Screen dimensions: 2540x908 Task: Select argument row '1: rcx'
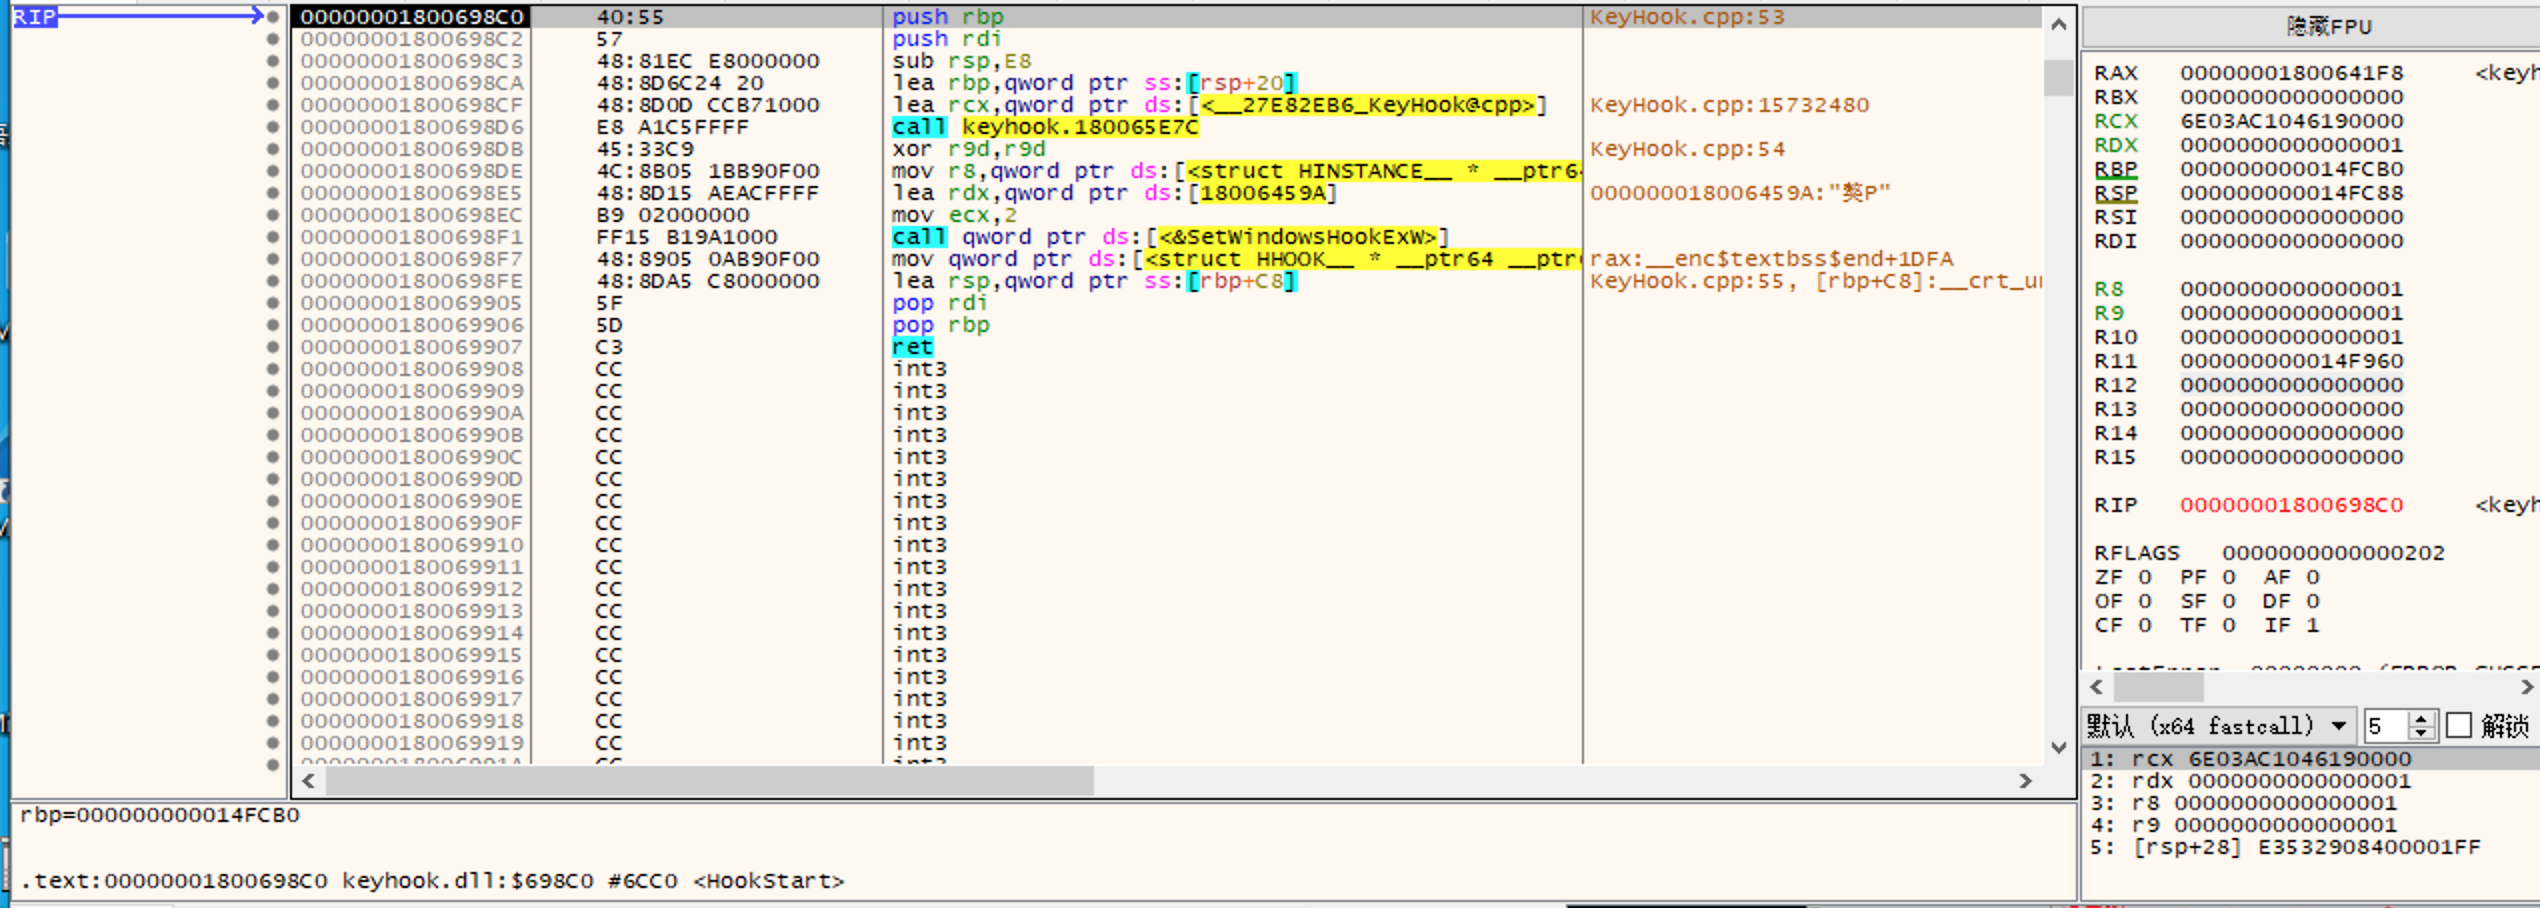coord(2311,759)
